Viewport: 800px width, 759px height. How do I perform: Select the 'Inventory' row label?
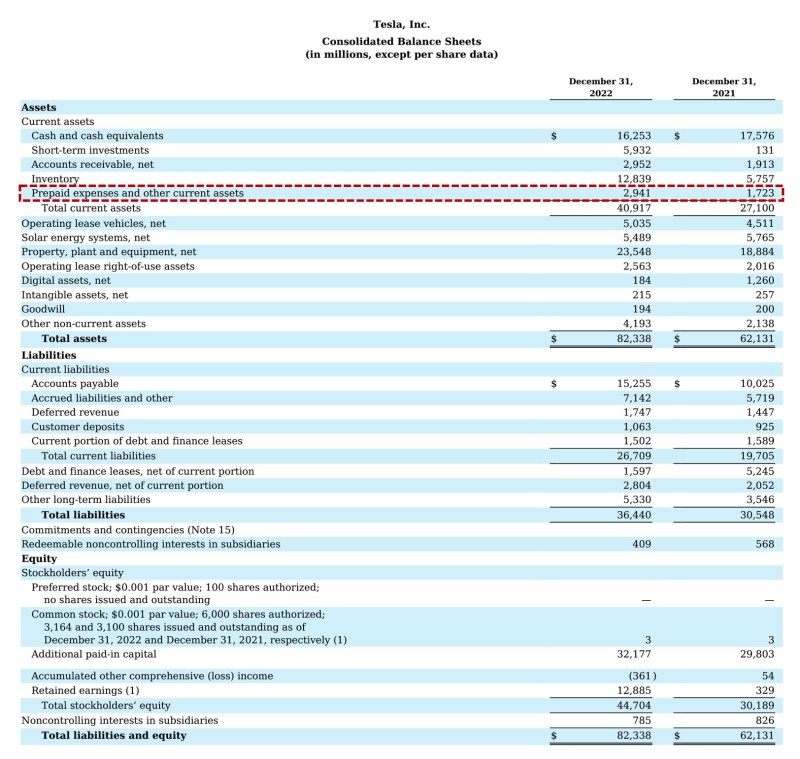[x=55, y=179]
